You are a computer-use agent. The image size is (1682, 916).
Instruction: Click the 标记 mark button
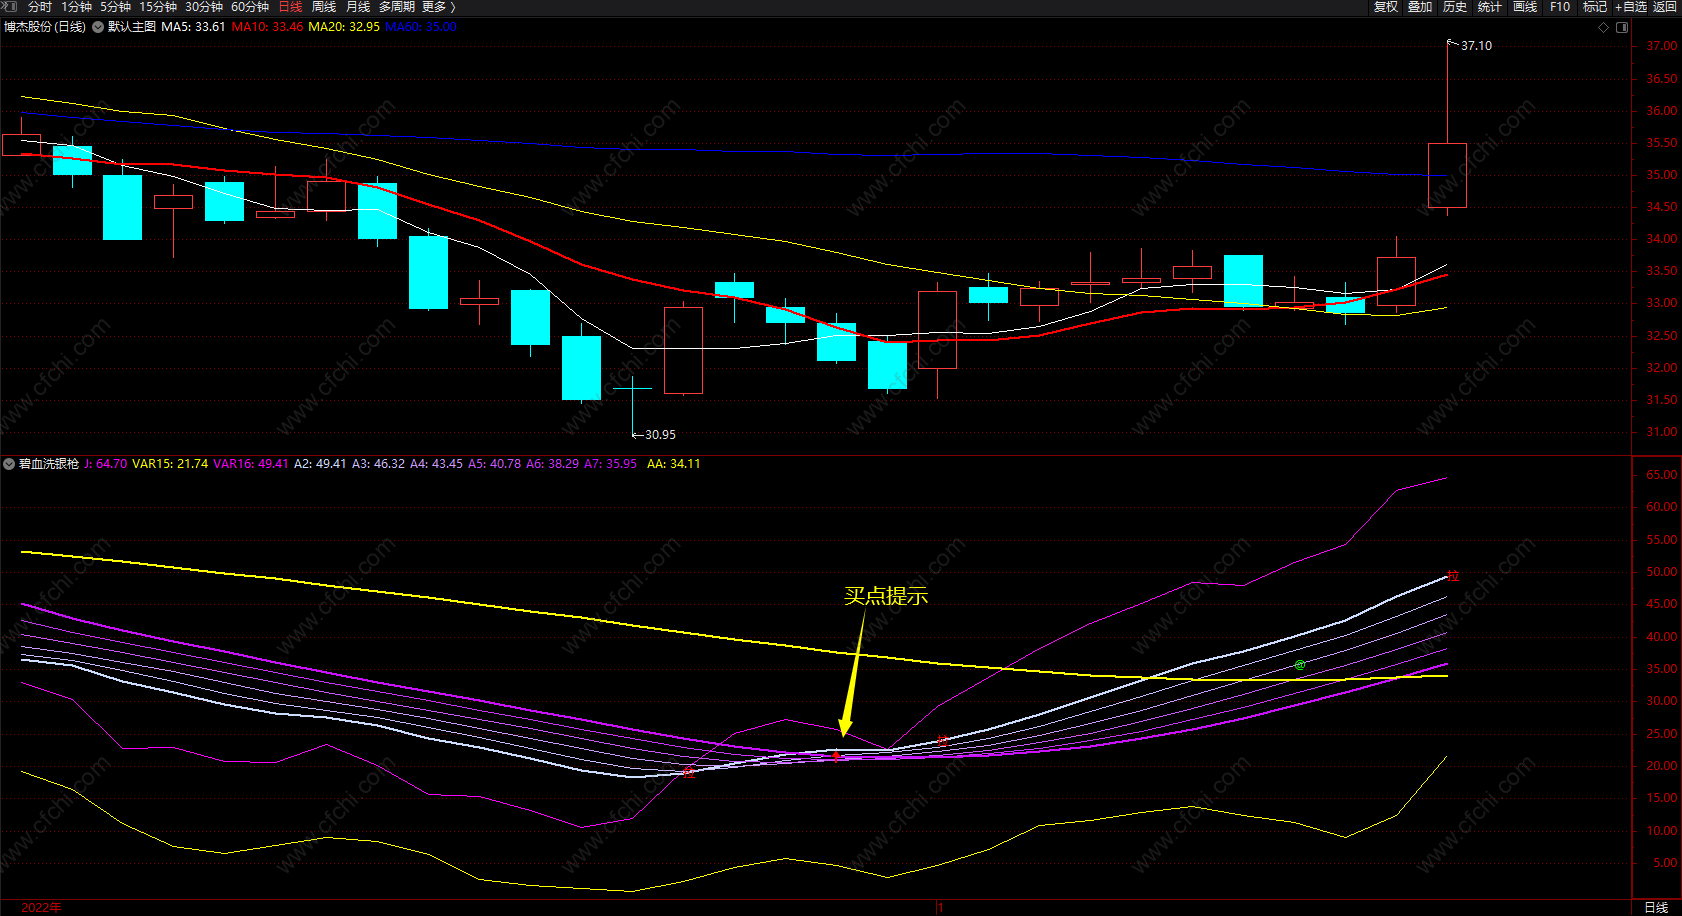click(1595, 7)
